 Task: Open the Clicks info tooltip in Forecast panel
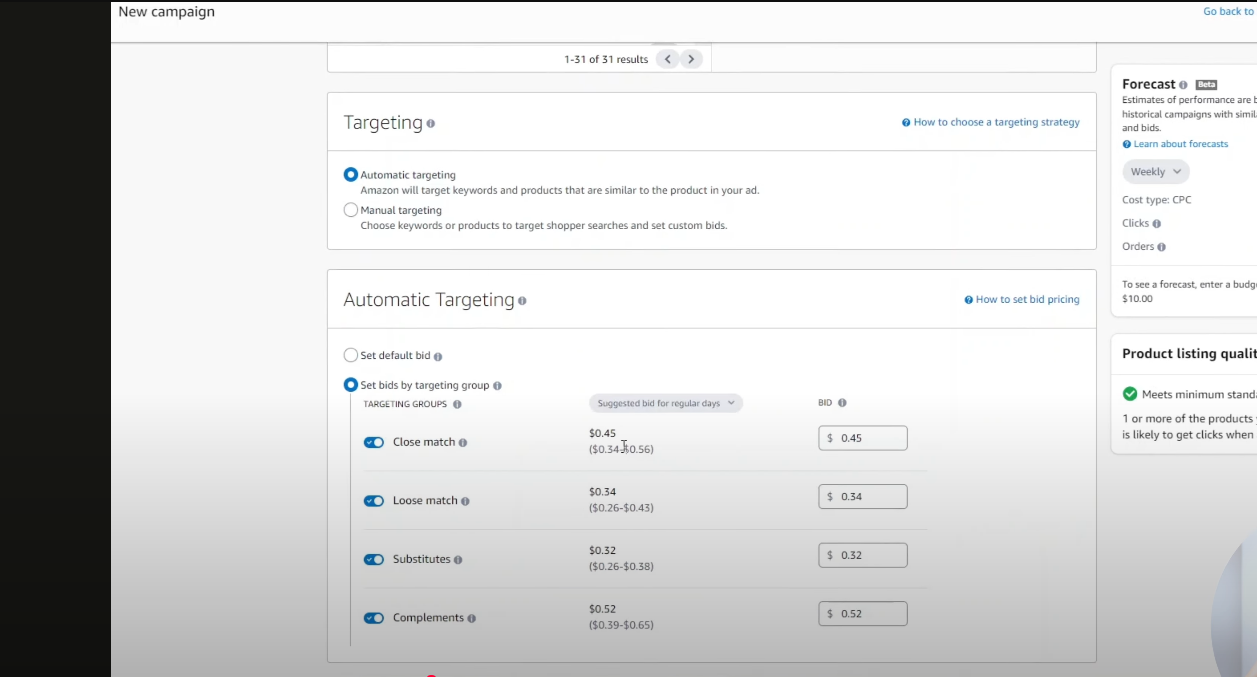(x=1156, y=222)
